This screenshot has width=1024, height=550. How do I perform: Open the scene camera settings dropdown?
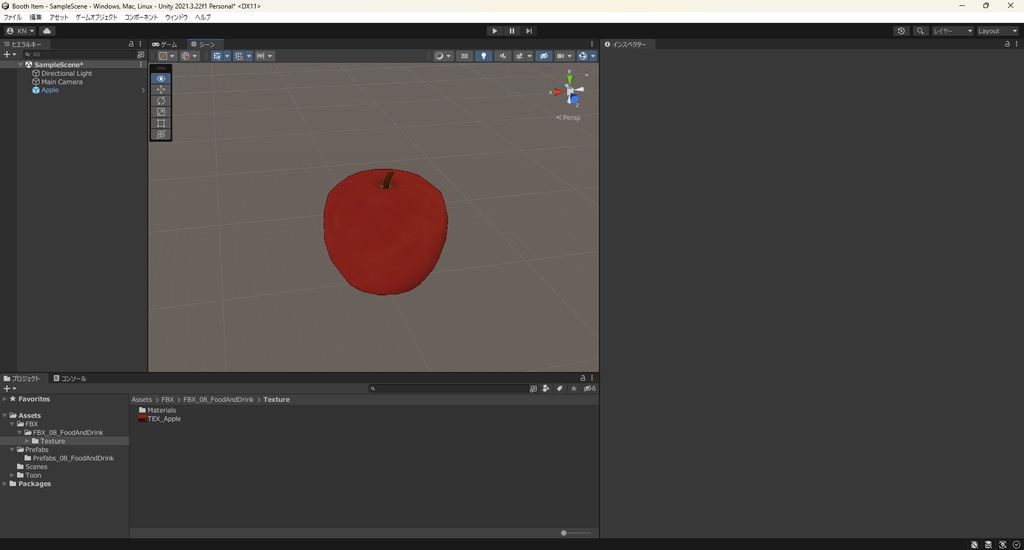tap(564, 56)
